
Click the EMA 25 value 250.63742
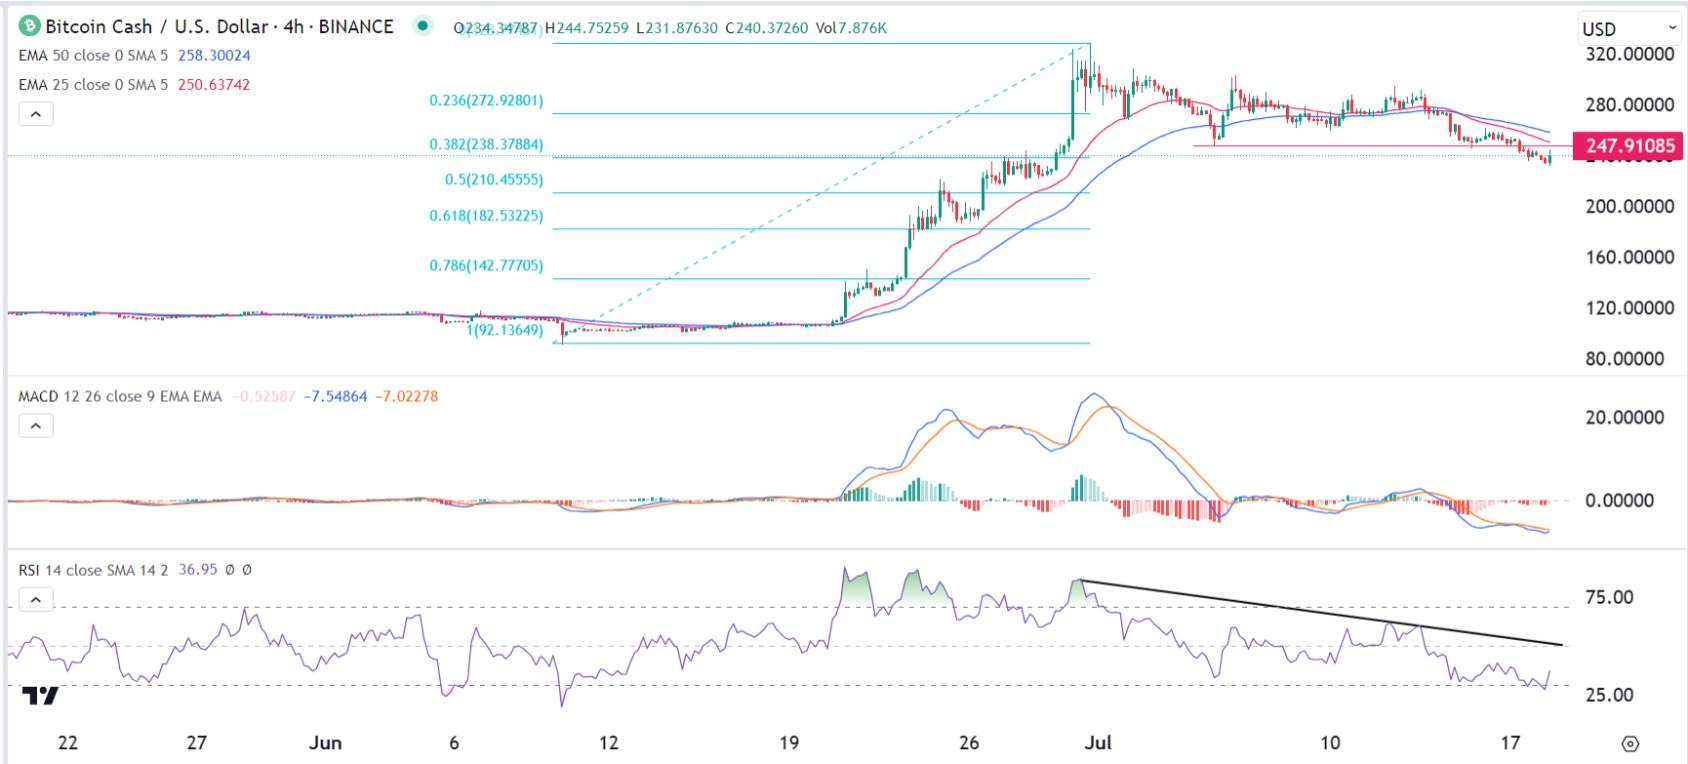pyautogui.click(x=214, y=85)
